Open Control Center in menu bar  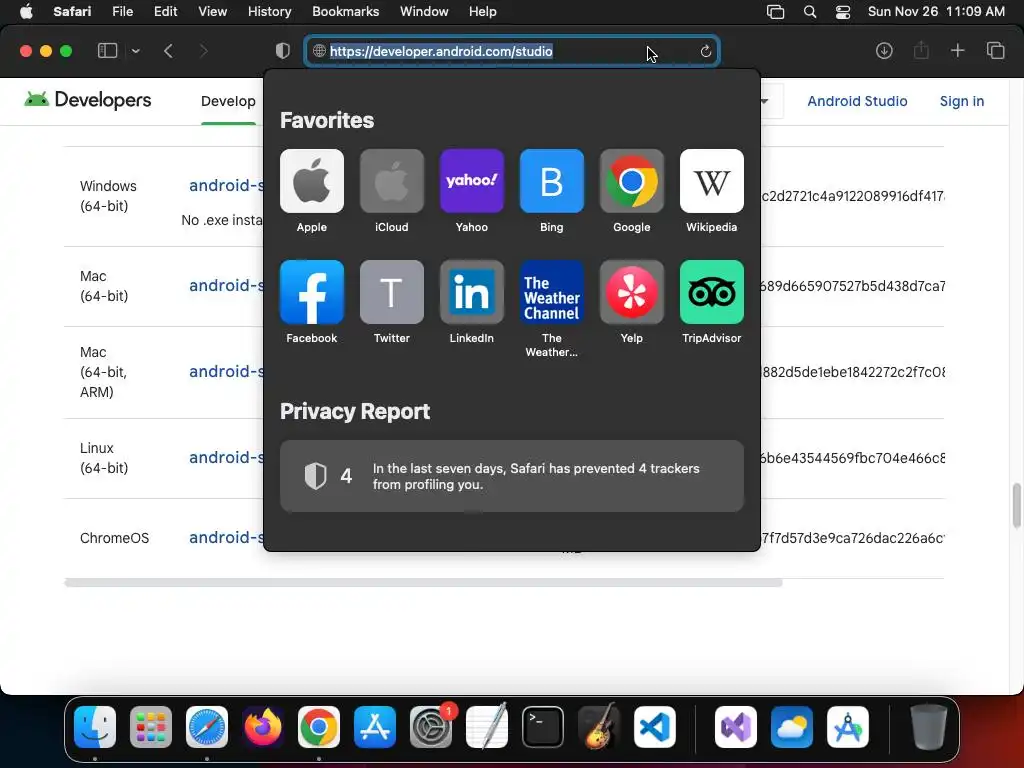(843, 12)
